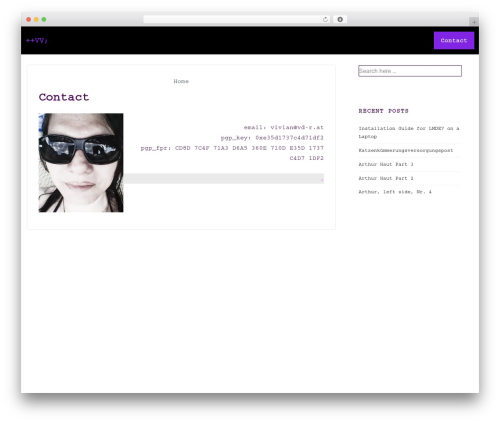Open the Arthur Haut Part 2 post
The image size is (500, 423).
pyautogui.click(x=386, y=178)
